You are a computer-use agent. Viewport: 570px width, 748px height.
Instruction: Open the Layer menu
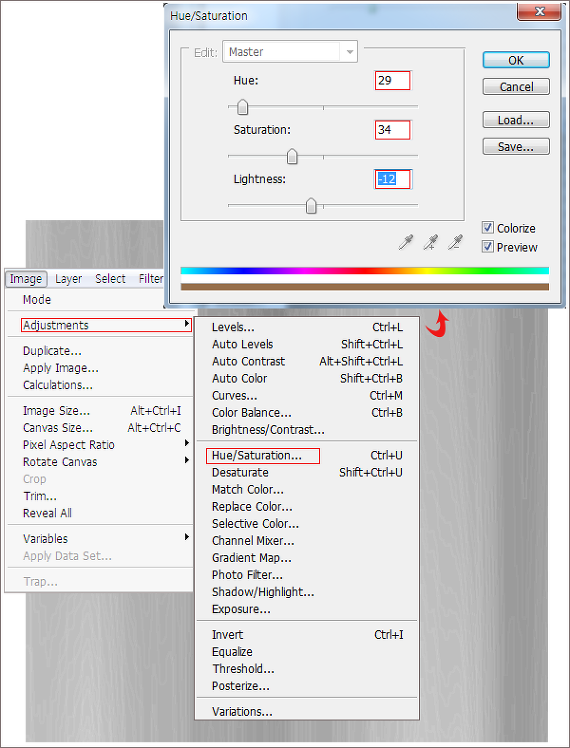coord(68,279)
